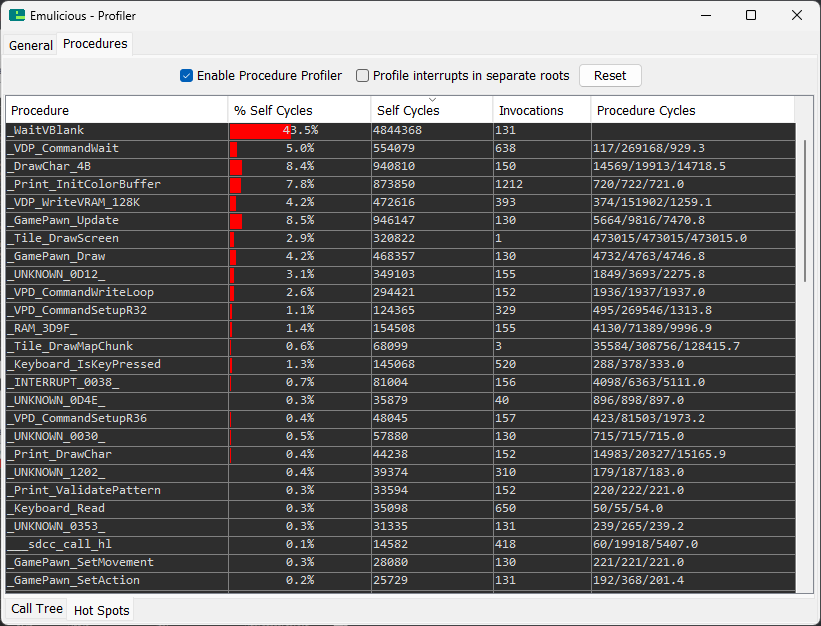Sort by Invocations column header

pyautogui.click(x=542, y=110)
